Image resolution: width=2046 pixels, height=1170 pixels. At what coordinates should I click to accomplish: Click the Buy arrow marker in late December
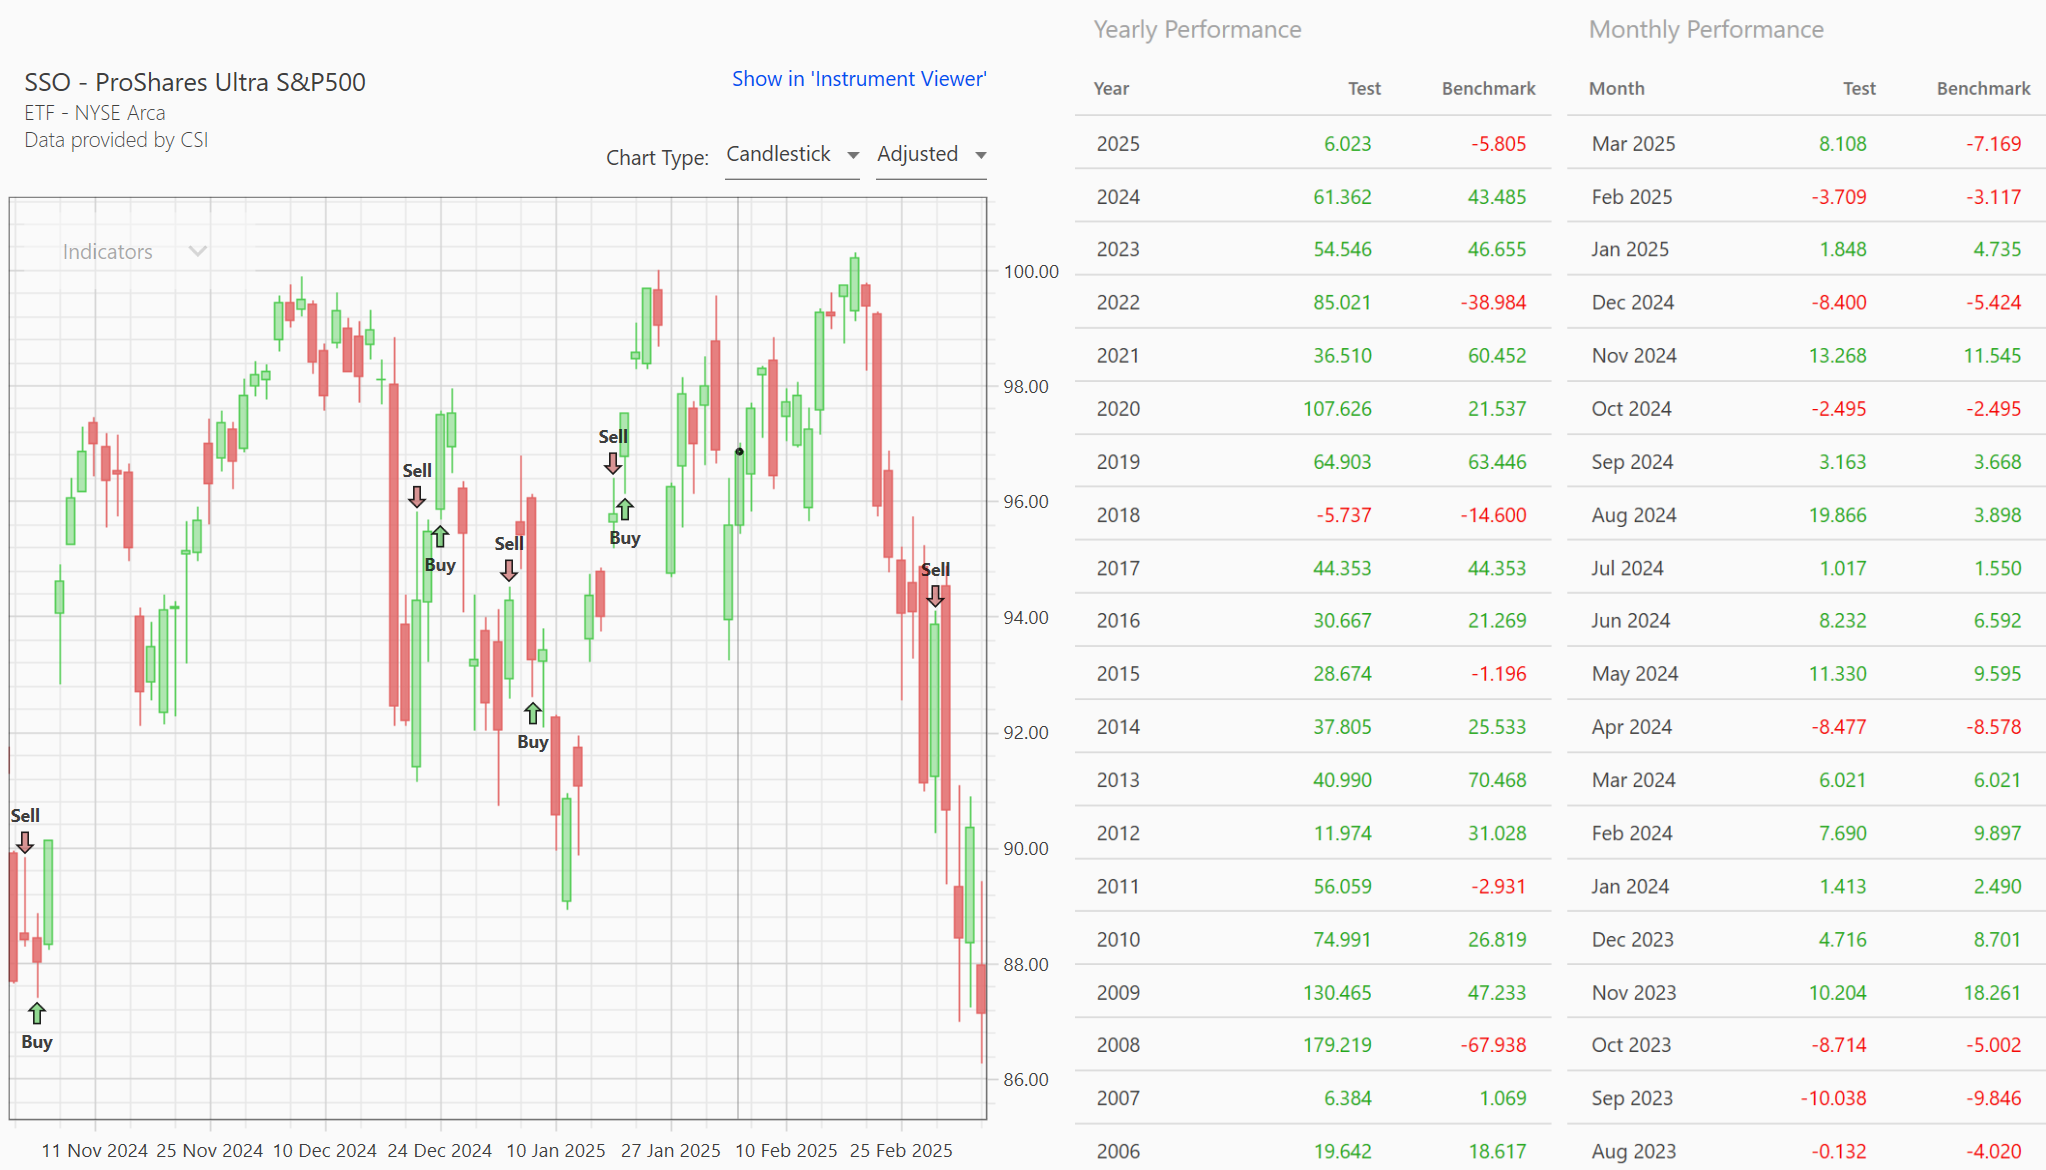pos(440,537)
